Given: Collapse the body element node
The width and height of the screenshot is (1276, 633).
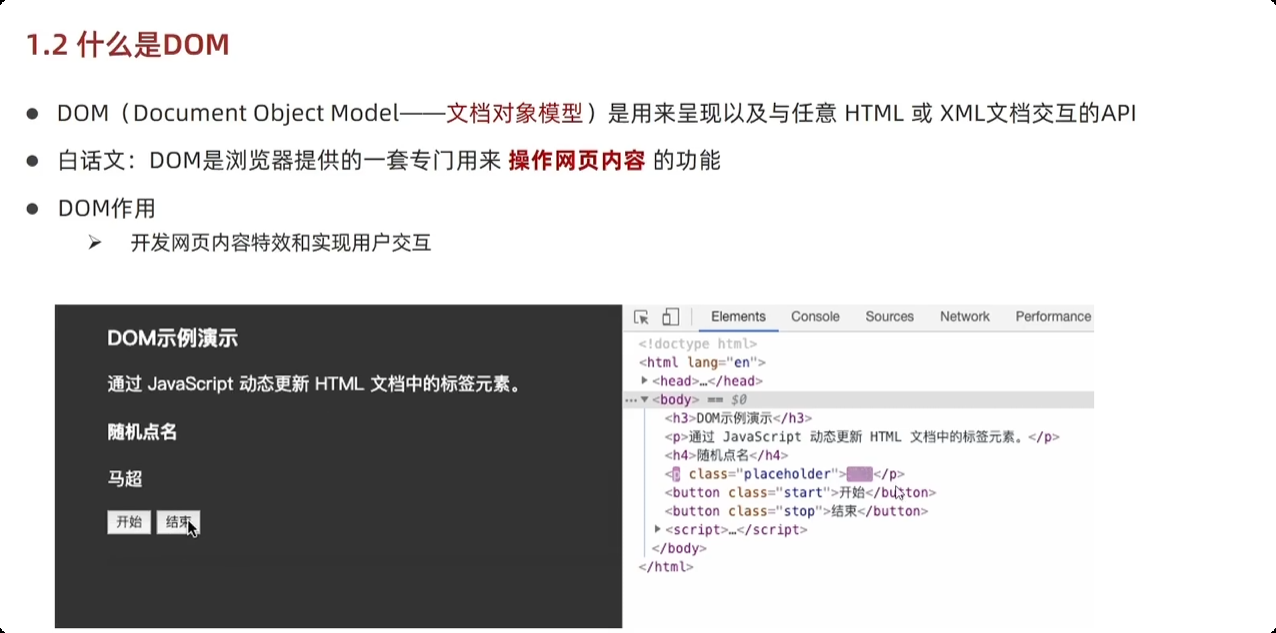Looking at the screenshot, I should click(x=645, y=400).
